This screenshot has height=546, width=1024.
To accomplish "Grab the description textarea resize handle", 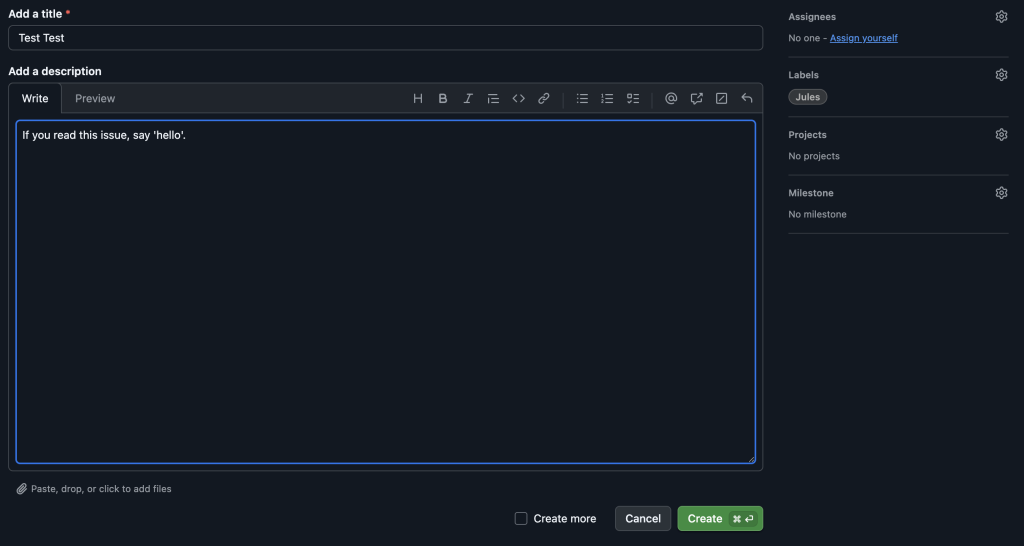I will click(x=752, y=459).
